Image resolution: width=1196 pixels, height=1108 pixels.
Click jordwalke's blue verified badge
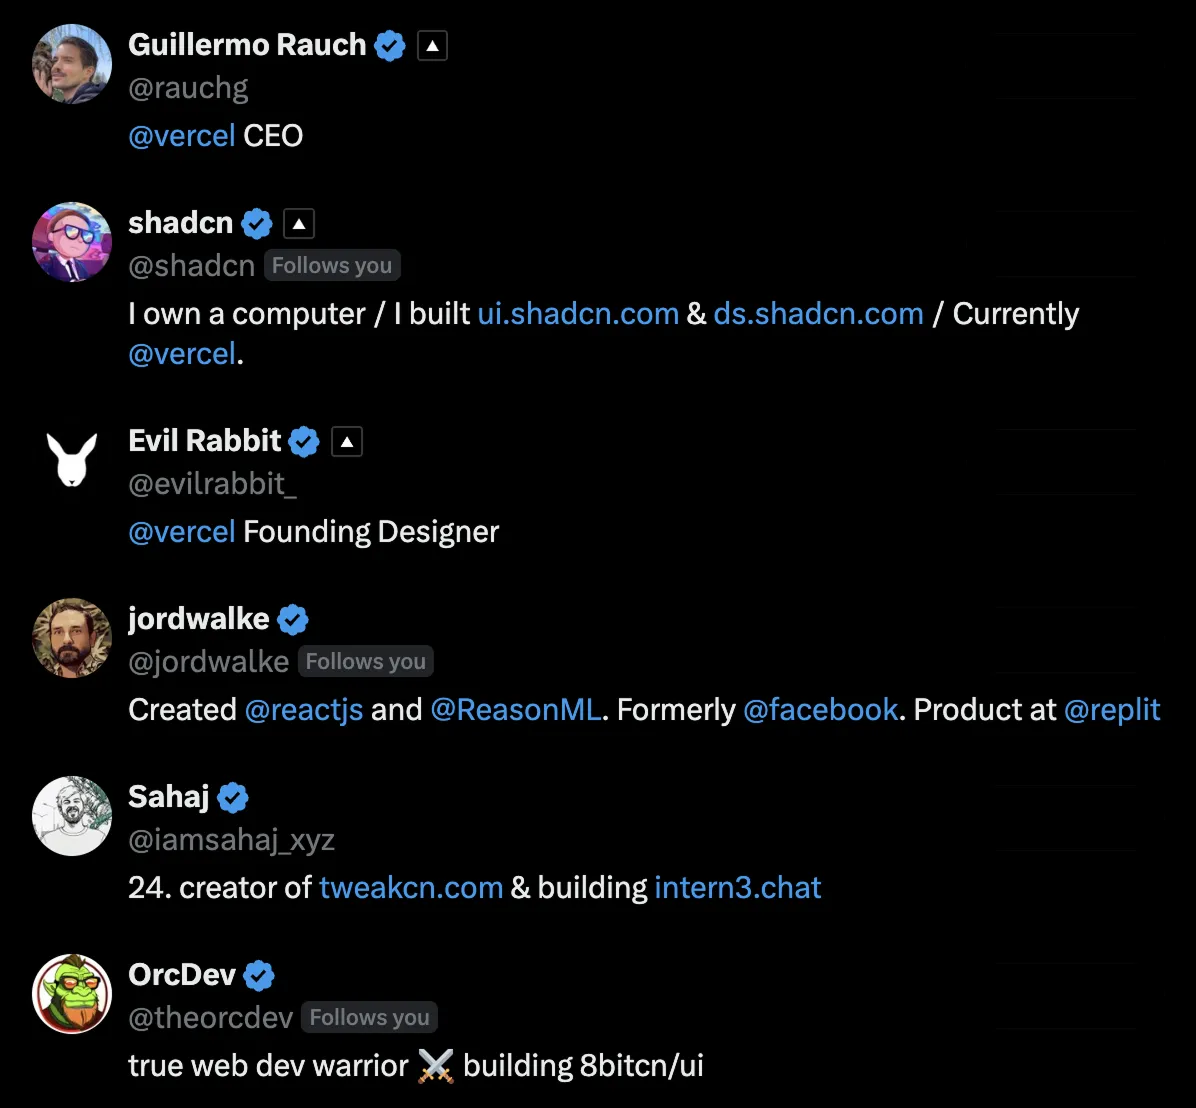click(x=293, y=620)
